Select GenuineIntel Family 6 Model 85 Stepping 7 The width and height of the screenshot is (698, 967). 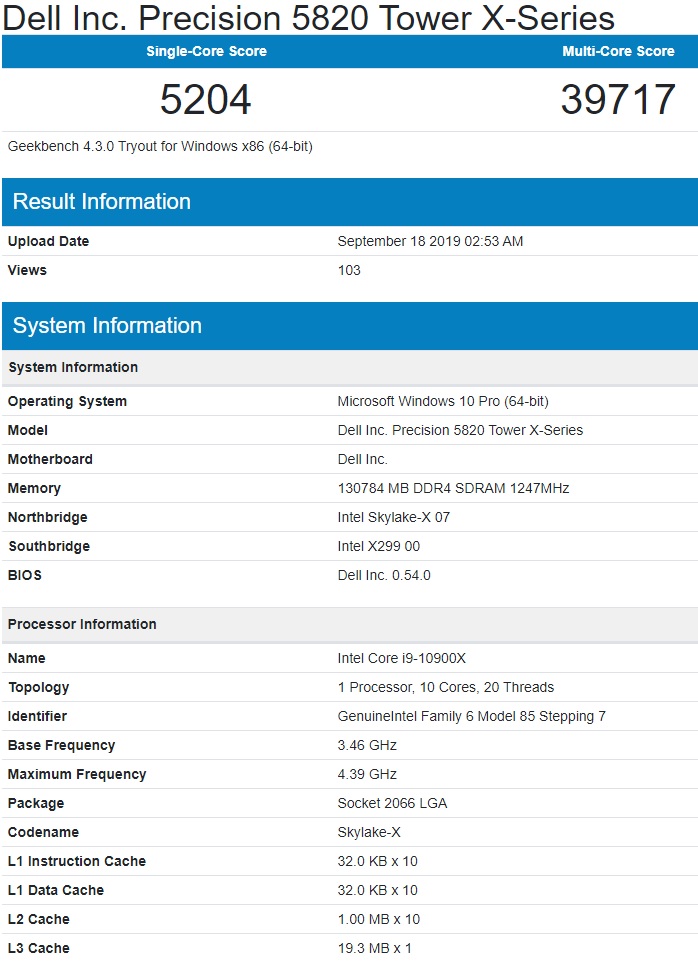pos(472,717)
